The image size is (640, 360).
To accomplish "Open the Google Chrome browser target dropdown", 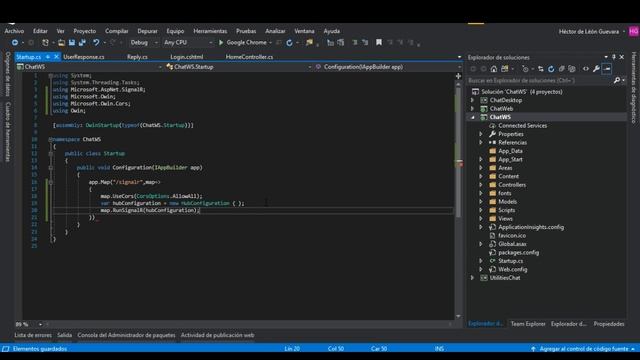I will tap(270, 42).
